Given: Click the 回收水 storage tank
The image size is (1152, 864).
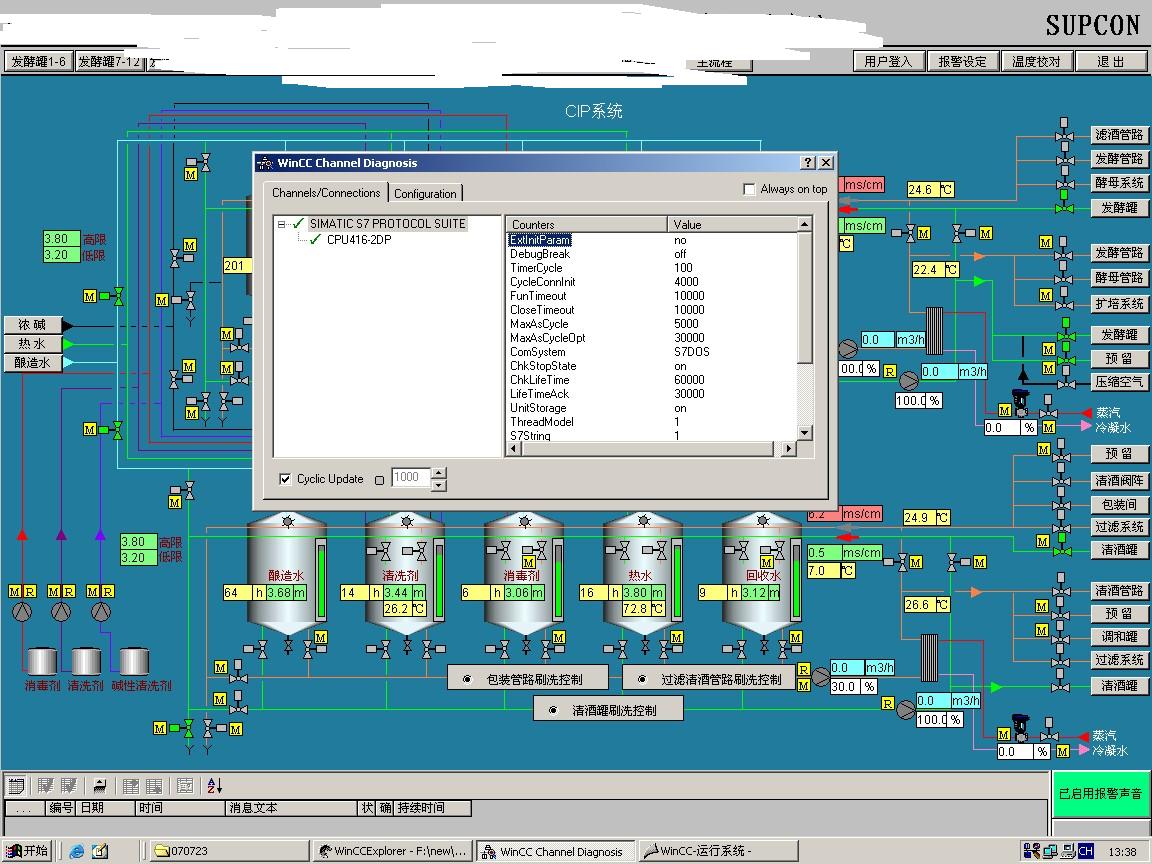Looking at the screenshot, I should click(761, 573).
